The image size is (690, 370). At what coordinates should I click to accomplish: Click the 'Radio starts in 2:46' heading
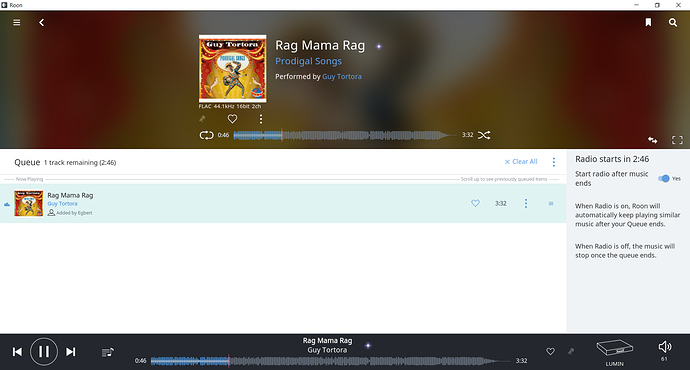point(612,159)
